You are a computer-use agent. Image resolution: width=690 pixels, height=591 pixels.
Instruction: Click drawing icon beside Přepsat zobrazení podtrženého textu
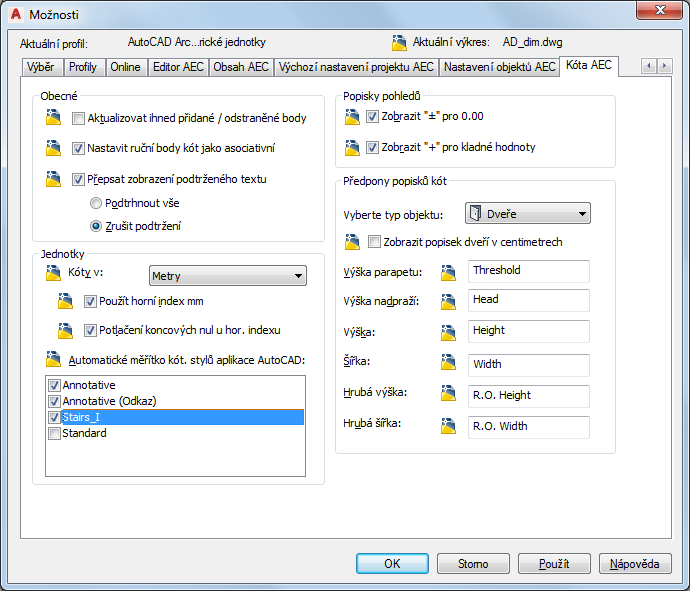click(x=53, y=179)
